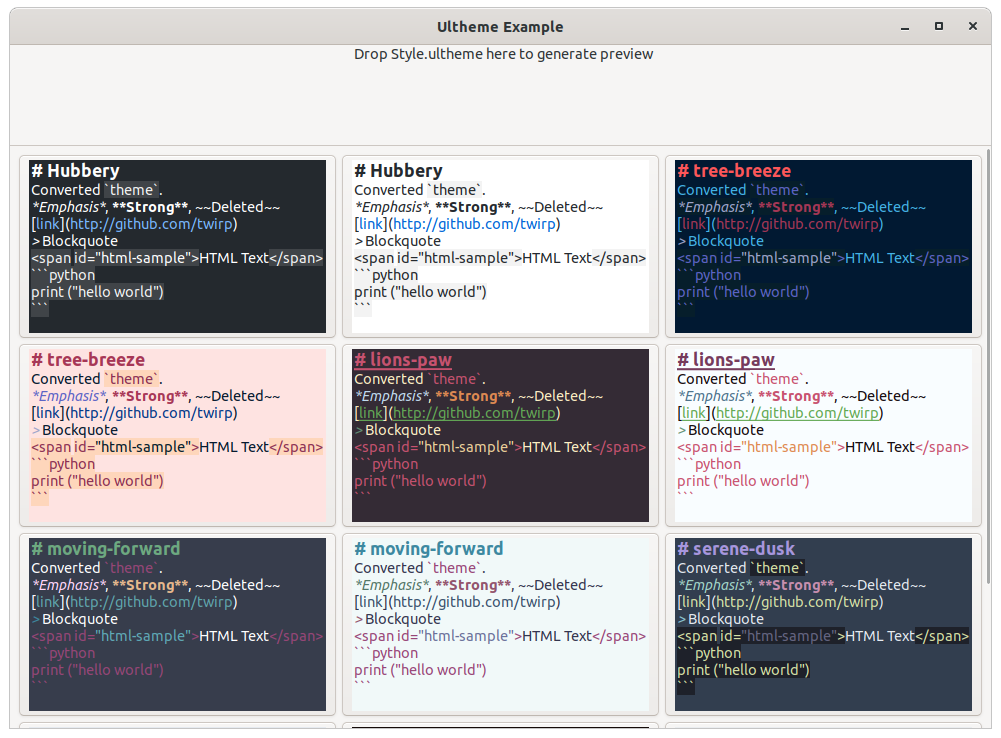1001x738 pixels.
Task: Close the Ultheme Example window
Action: (972, 26)
